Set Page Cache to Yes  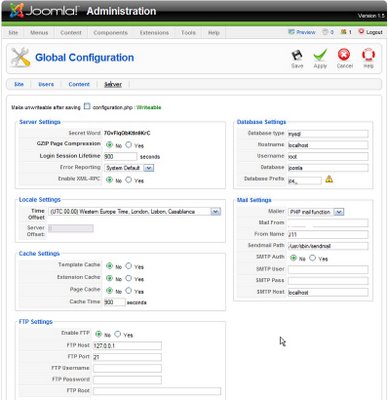point(129,290)
